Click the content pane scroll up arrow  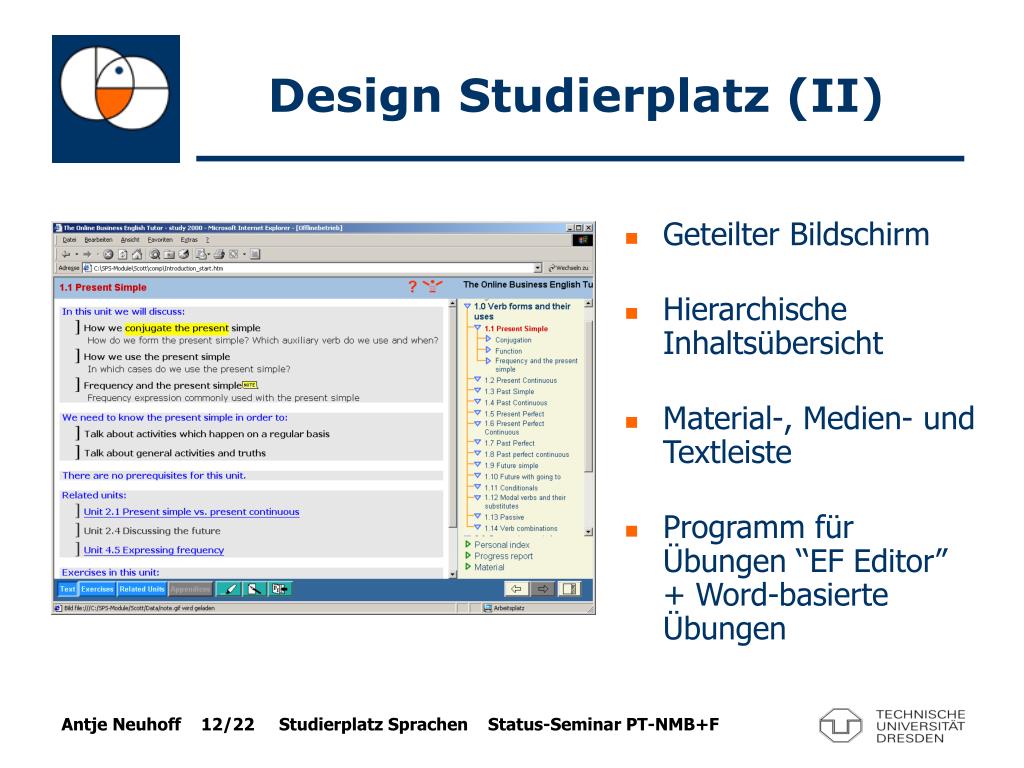tap(453, 304)
